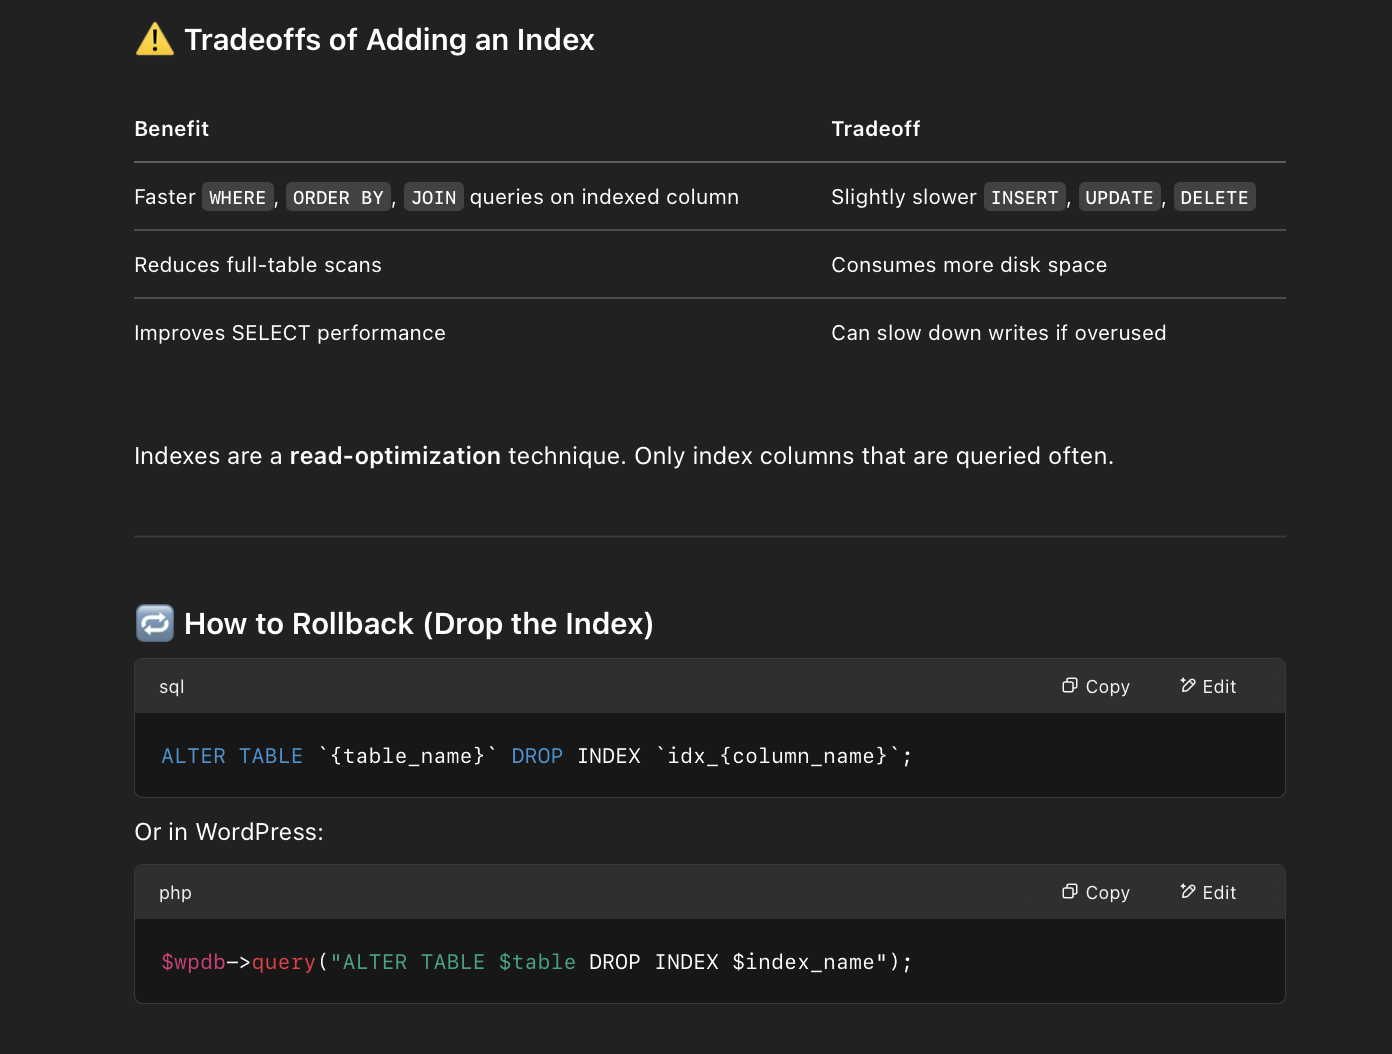Click the sql language label

tap(172, 687)
